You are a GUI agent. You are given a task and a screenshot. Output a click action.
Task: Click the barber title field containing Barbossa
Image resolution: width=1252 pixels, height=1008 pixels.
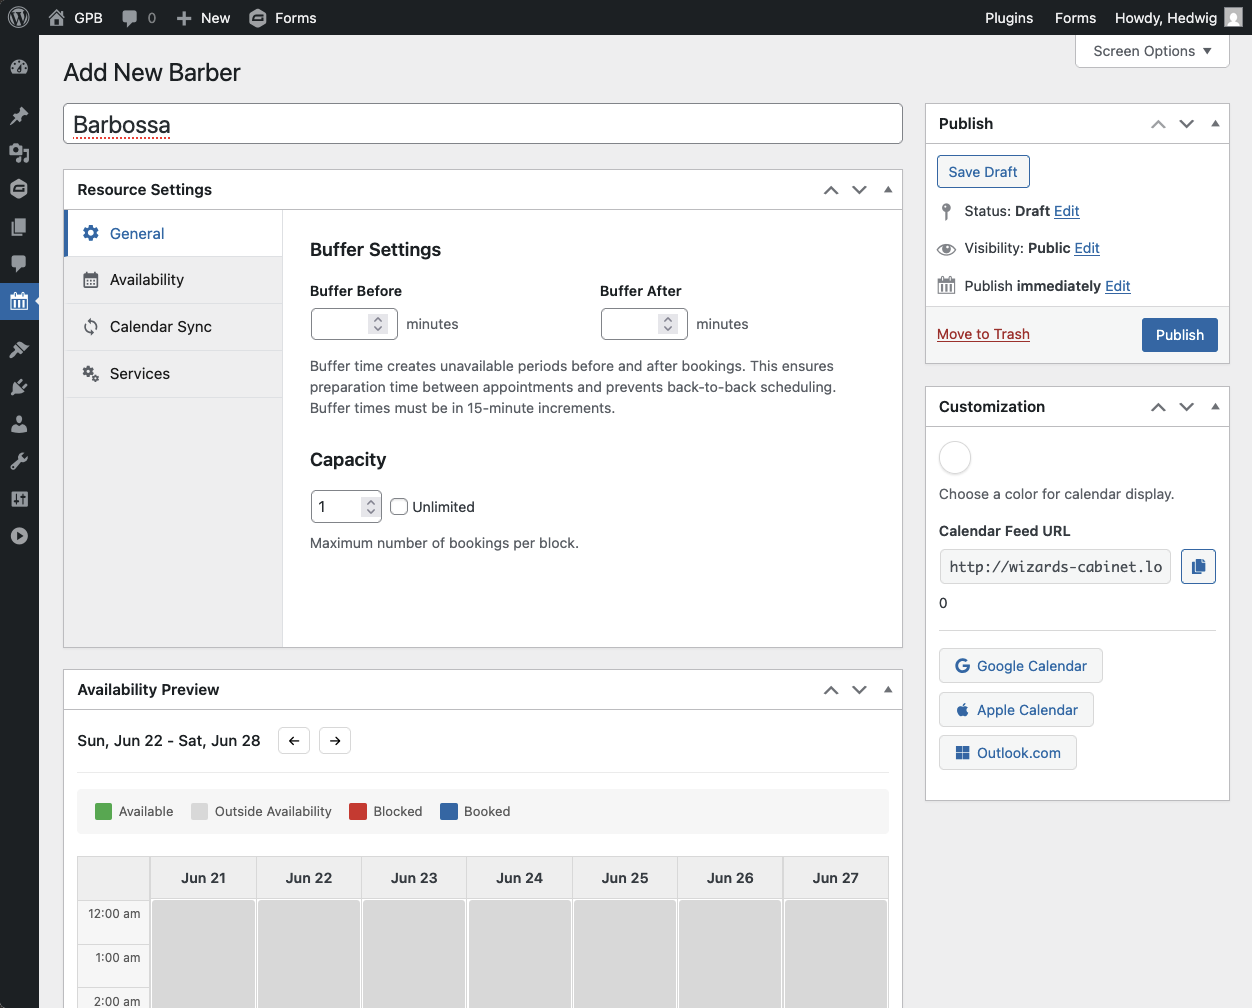pyautogui.click(x=483, y=124)
